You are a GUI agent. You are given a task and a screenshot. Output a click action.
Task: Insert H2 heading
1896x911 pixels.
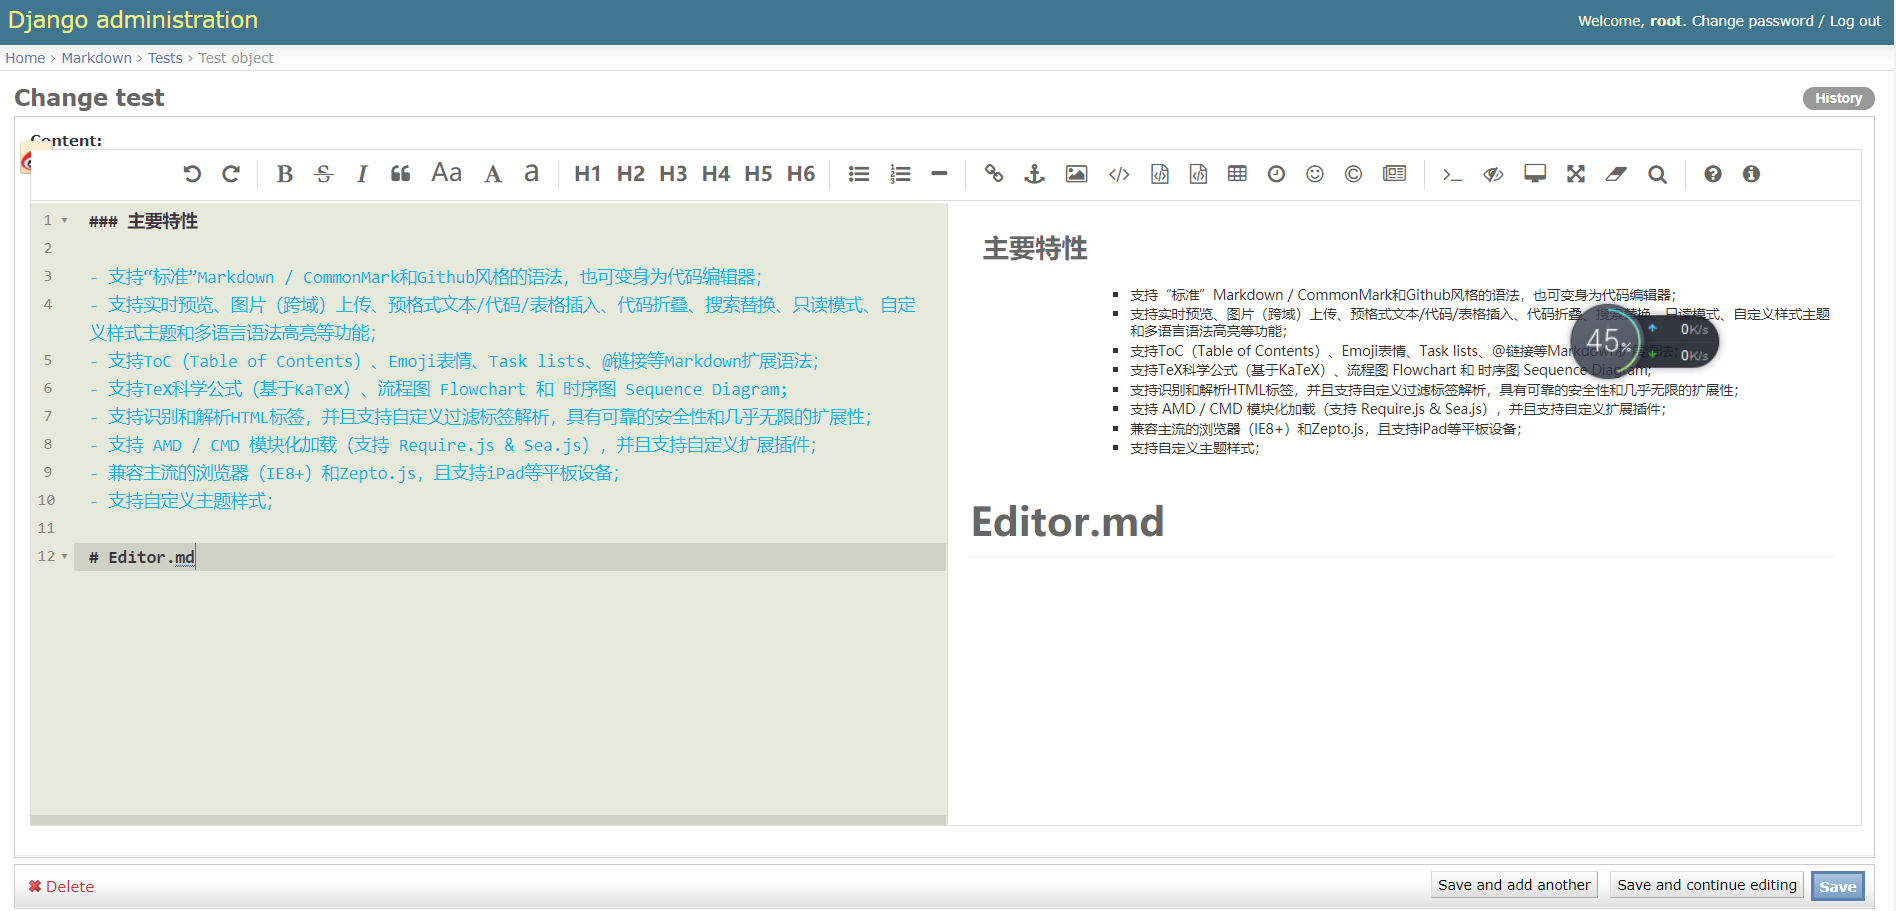(x=631, y=174)
